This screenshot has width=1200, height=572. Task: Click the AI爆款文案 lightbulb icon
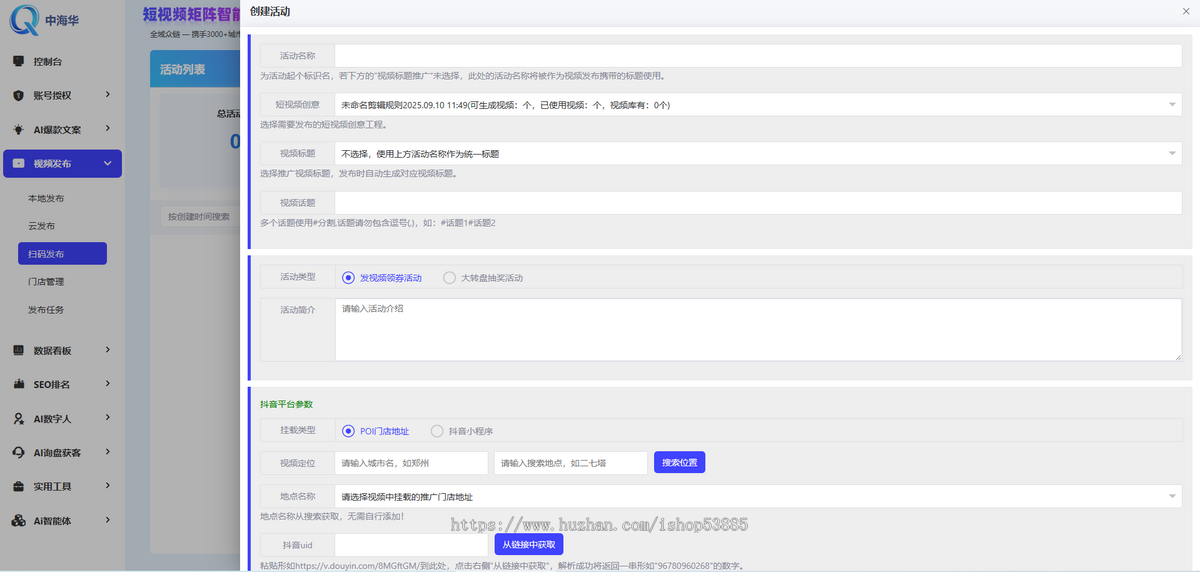pyautogui.click(x=18, y=130)
